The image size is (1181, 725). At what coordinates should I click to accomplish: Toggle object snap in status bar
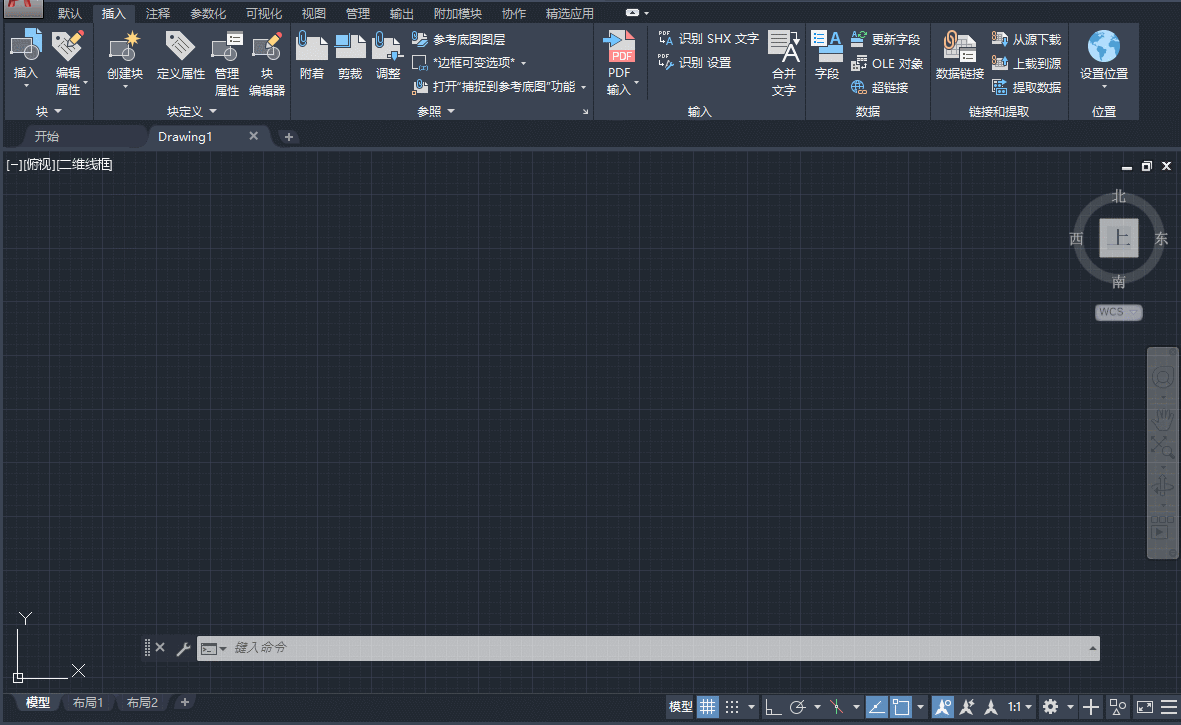coord(874,707)
